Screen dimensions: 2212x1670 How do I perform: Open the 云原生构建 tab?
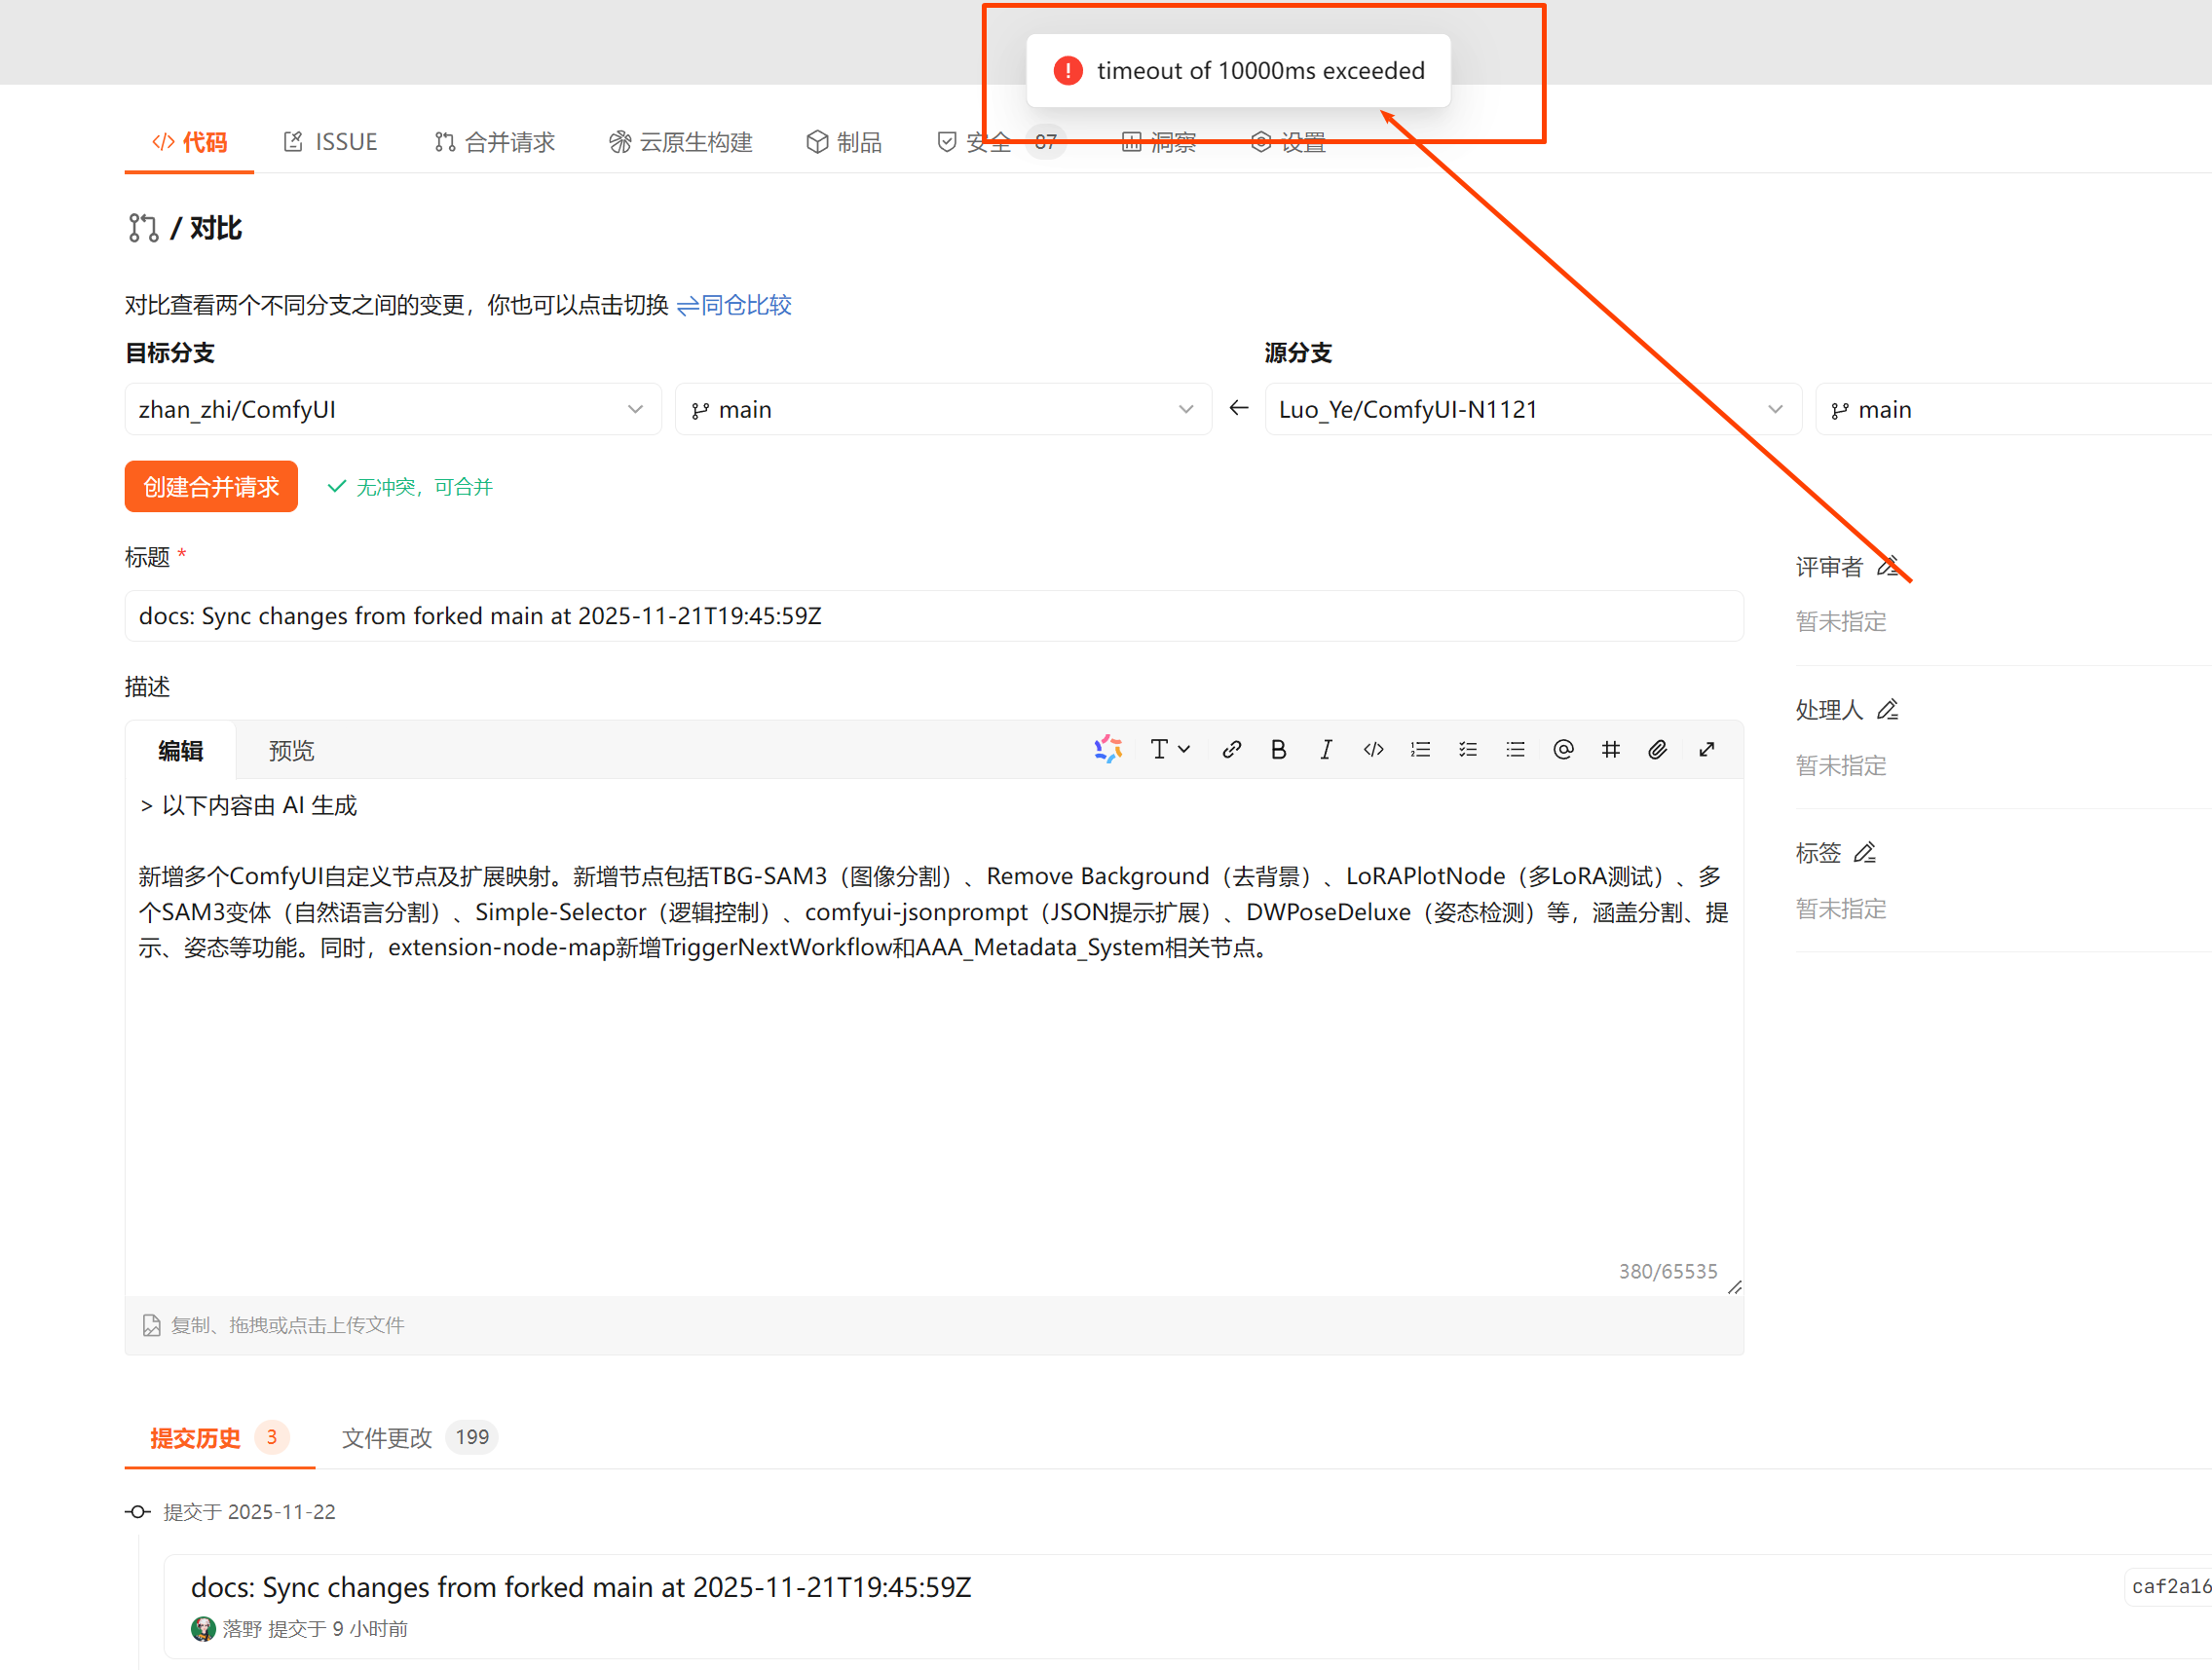(x=680, y=142)
